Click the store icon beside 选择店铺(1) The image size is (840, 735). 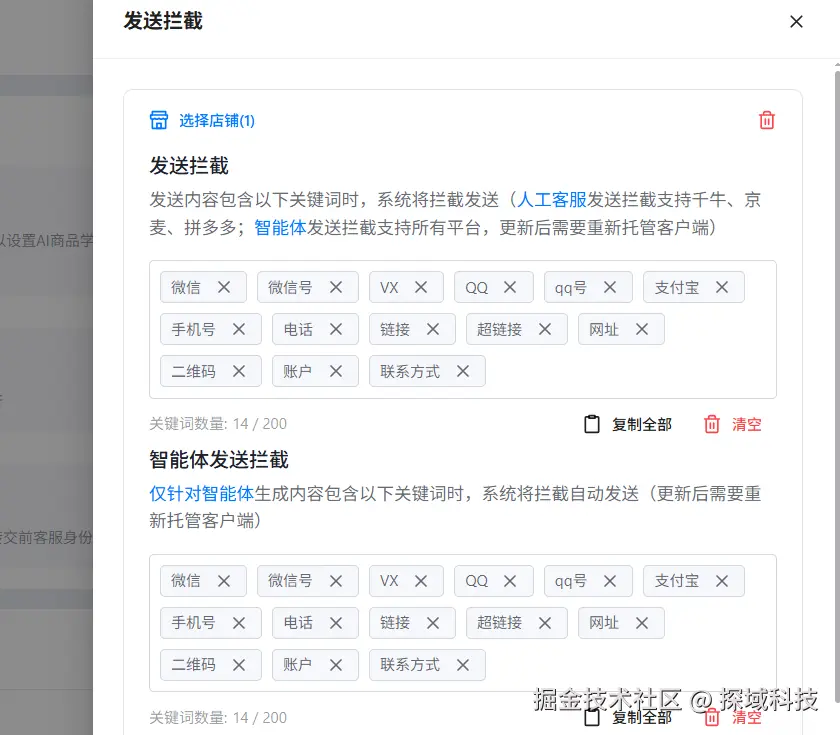160,120
